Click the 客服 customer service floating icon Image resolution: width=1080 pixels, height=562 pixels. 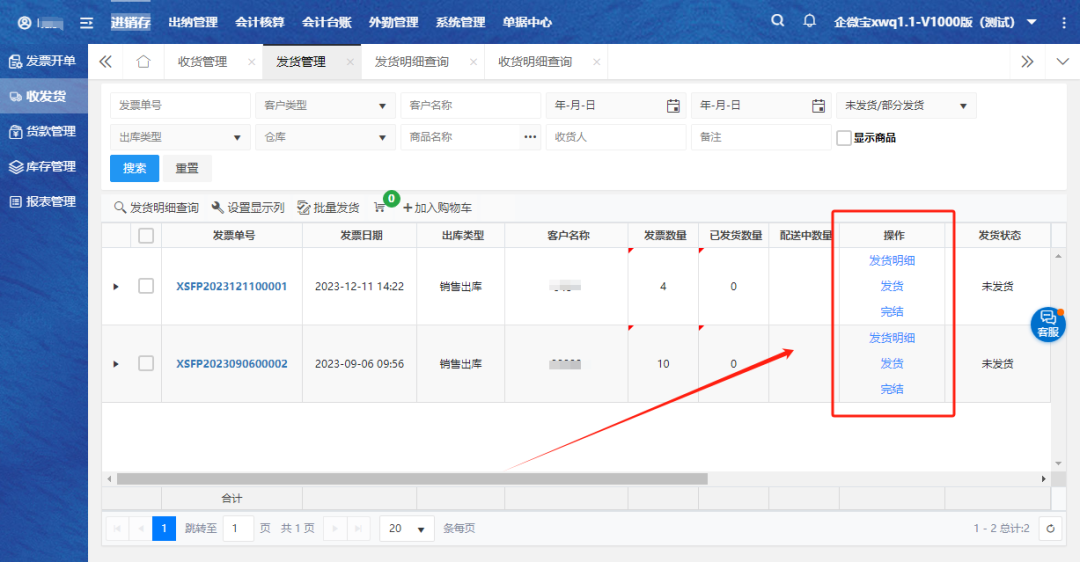click(x=1047, y=324)
